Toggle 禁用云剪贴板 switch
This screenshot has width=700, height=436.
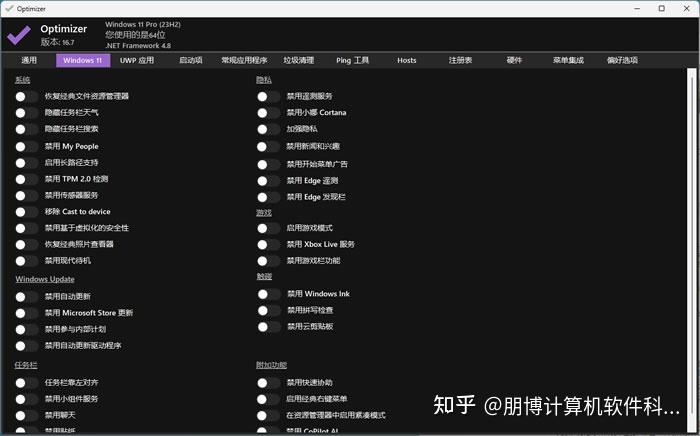click(269, 327)
